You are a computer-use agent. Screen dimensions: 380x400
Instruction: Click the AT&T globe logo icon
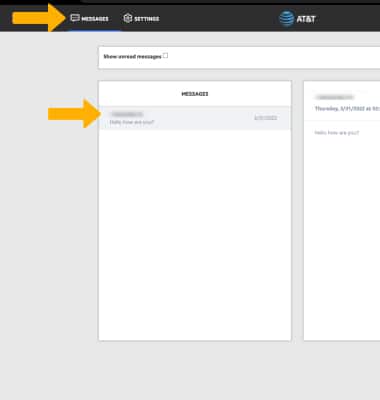286,18
